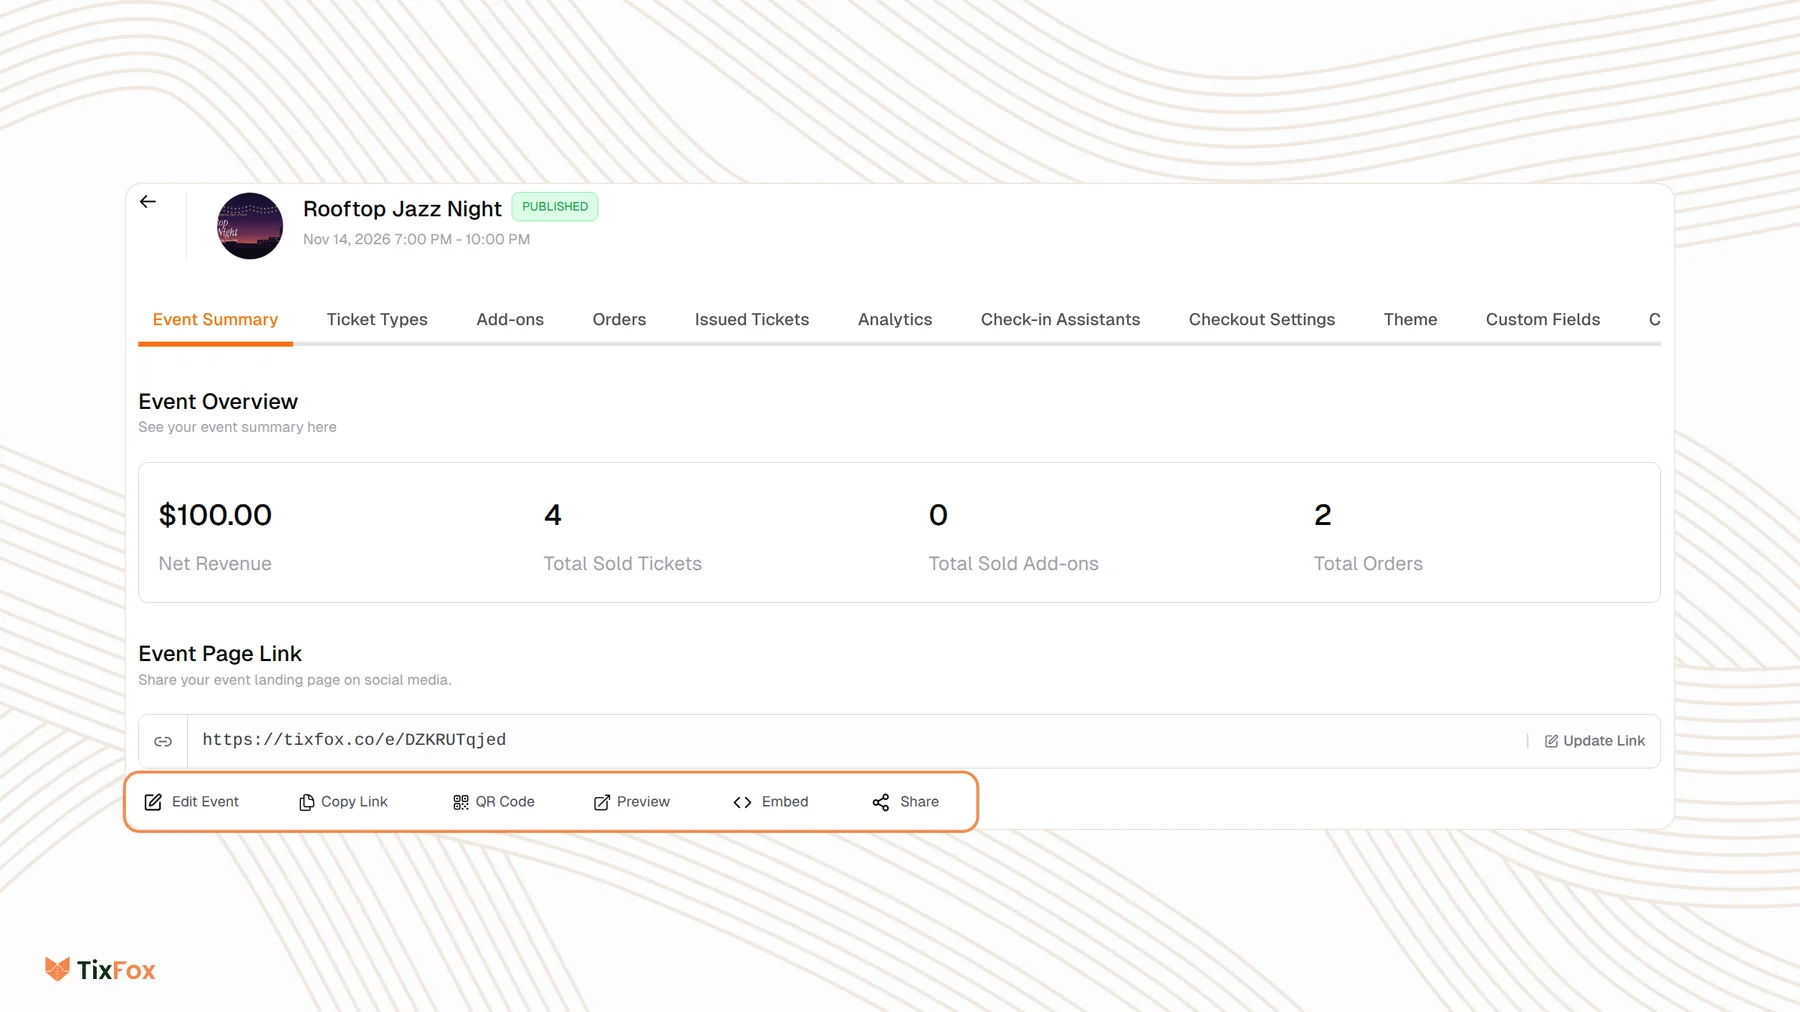Viewport: 1800px width, 1012px height.
Task: Click the Embed button label
Action: (x=785, y=802)
